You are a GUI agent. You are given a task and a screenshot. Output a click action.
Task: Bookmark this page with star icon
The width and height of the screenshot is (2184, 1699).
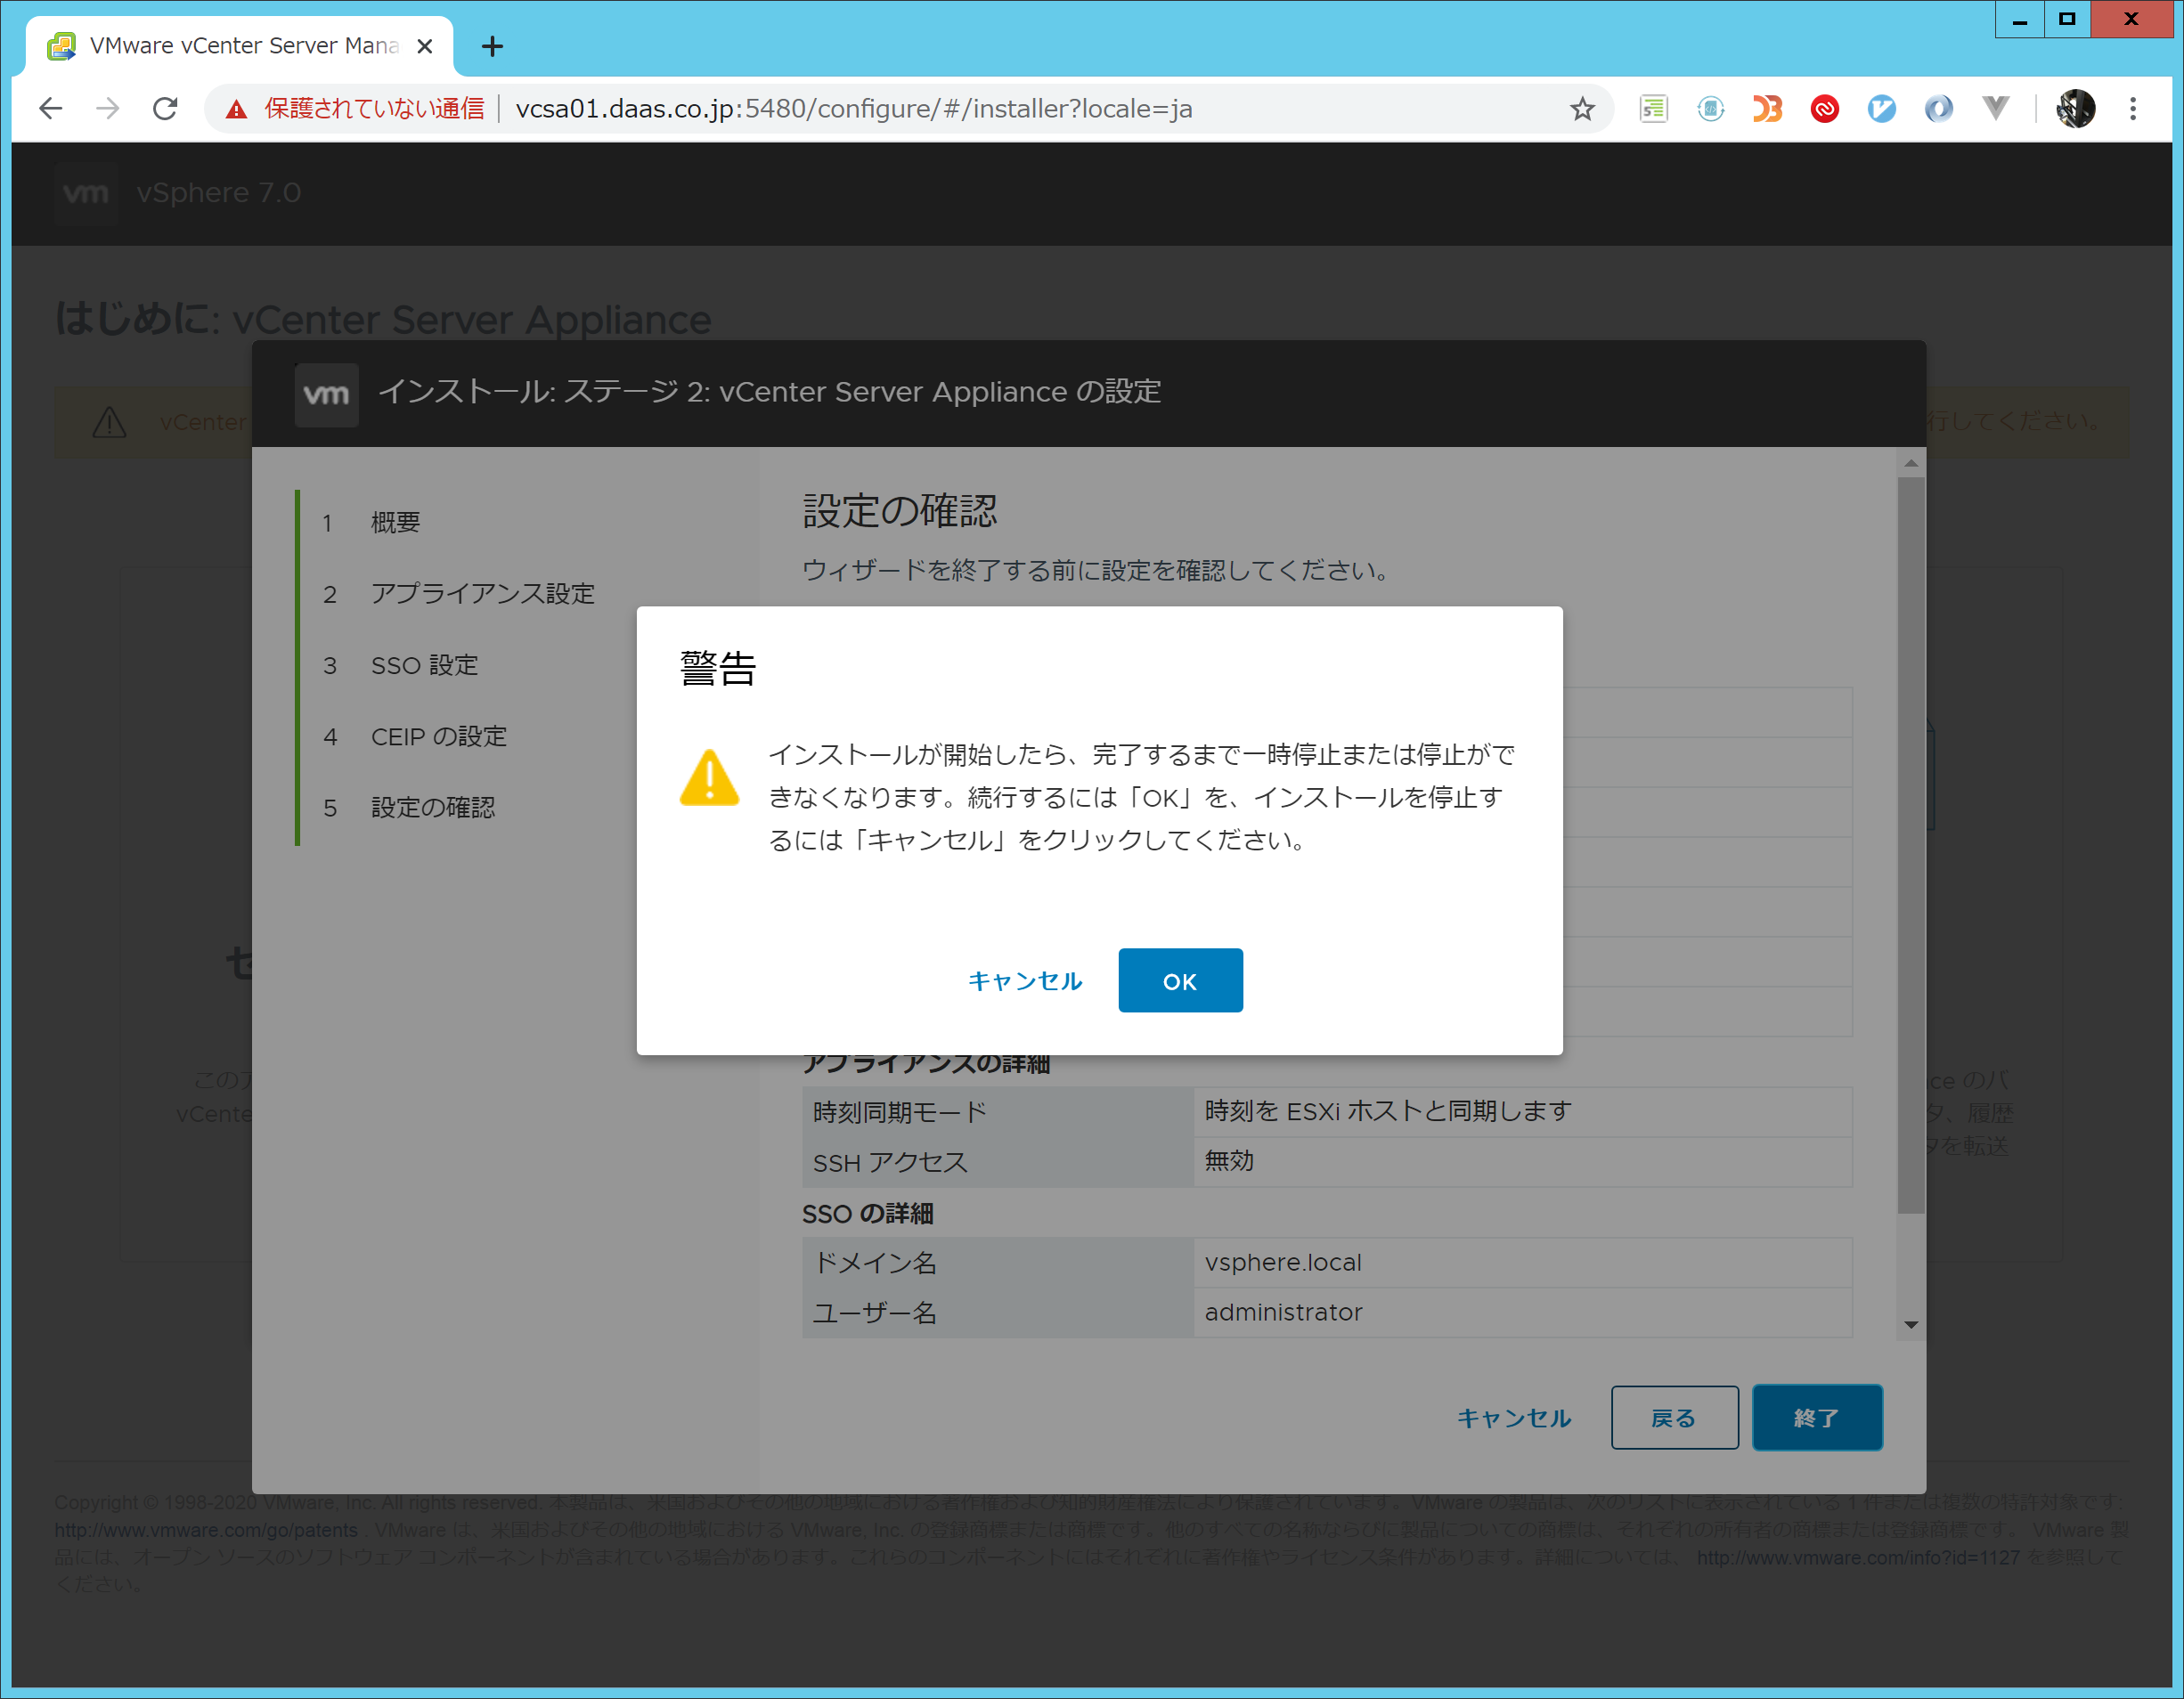pos(1582,108)
